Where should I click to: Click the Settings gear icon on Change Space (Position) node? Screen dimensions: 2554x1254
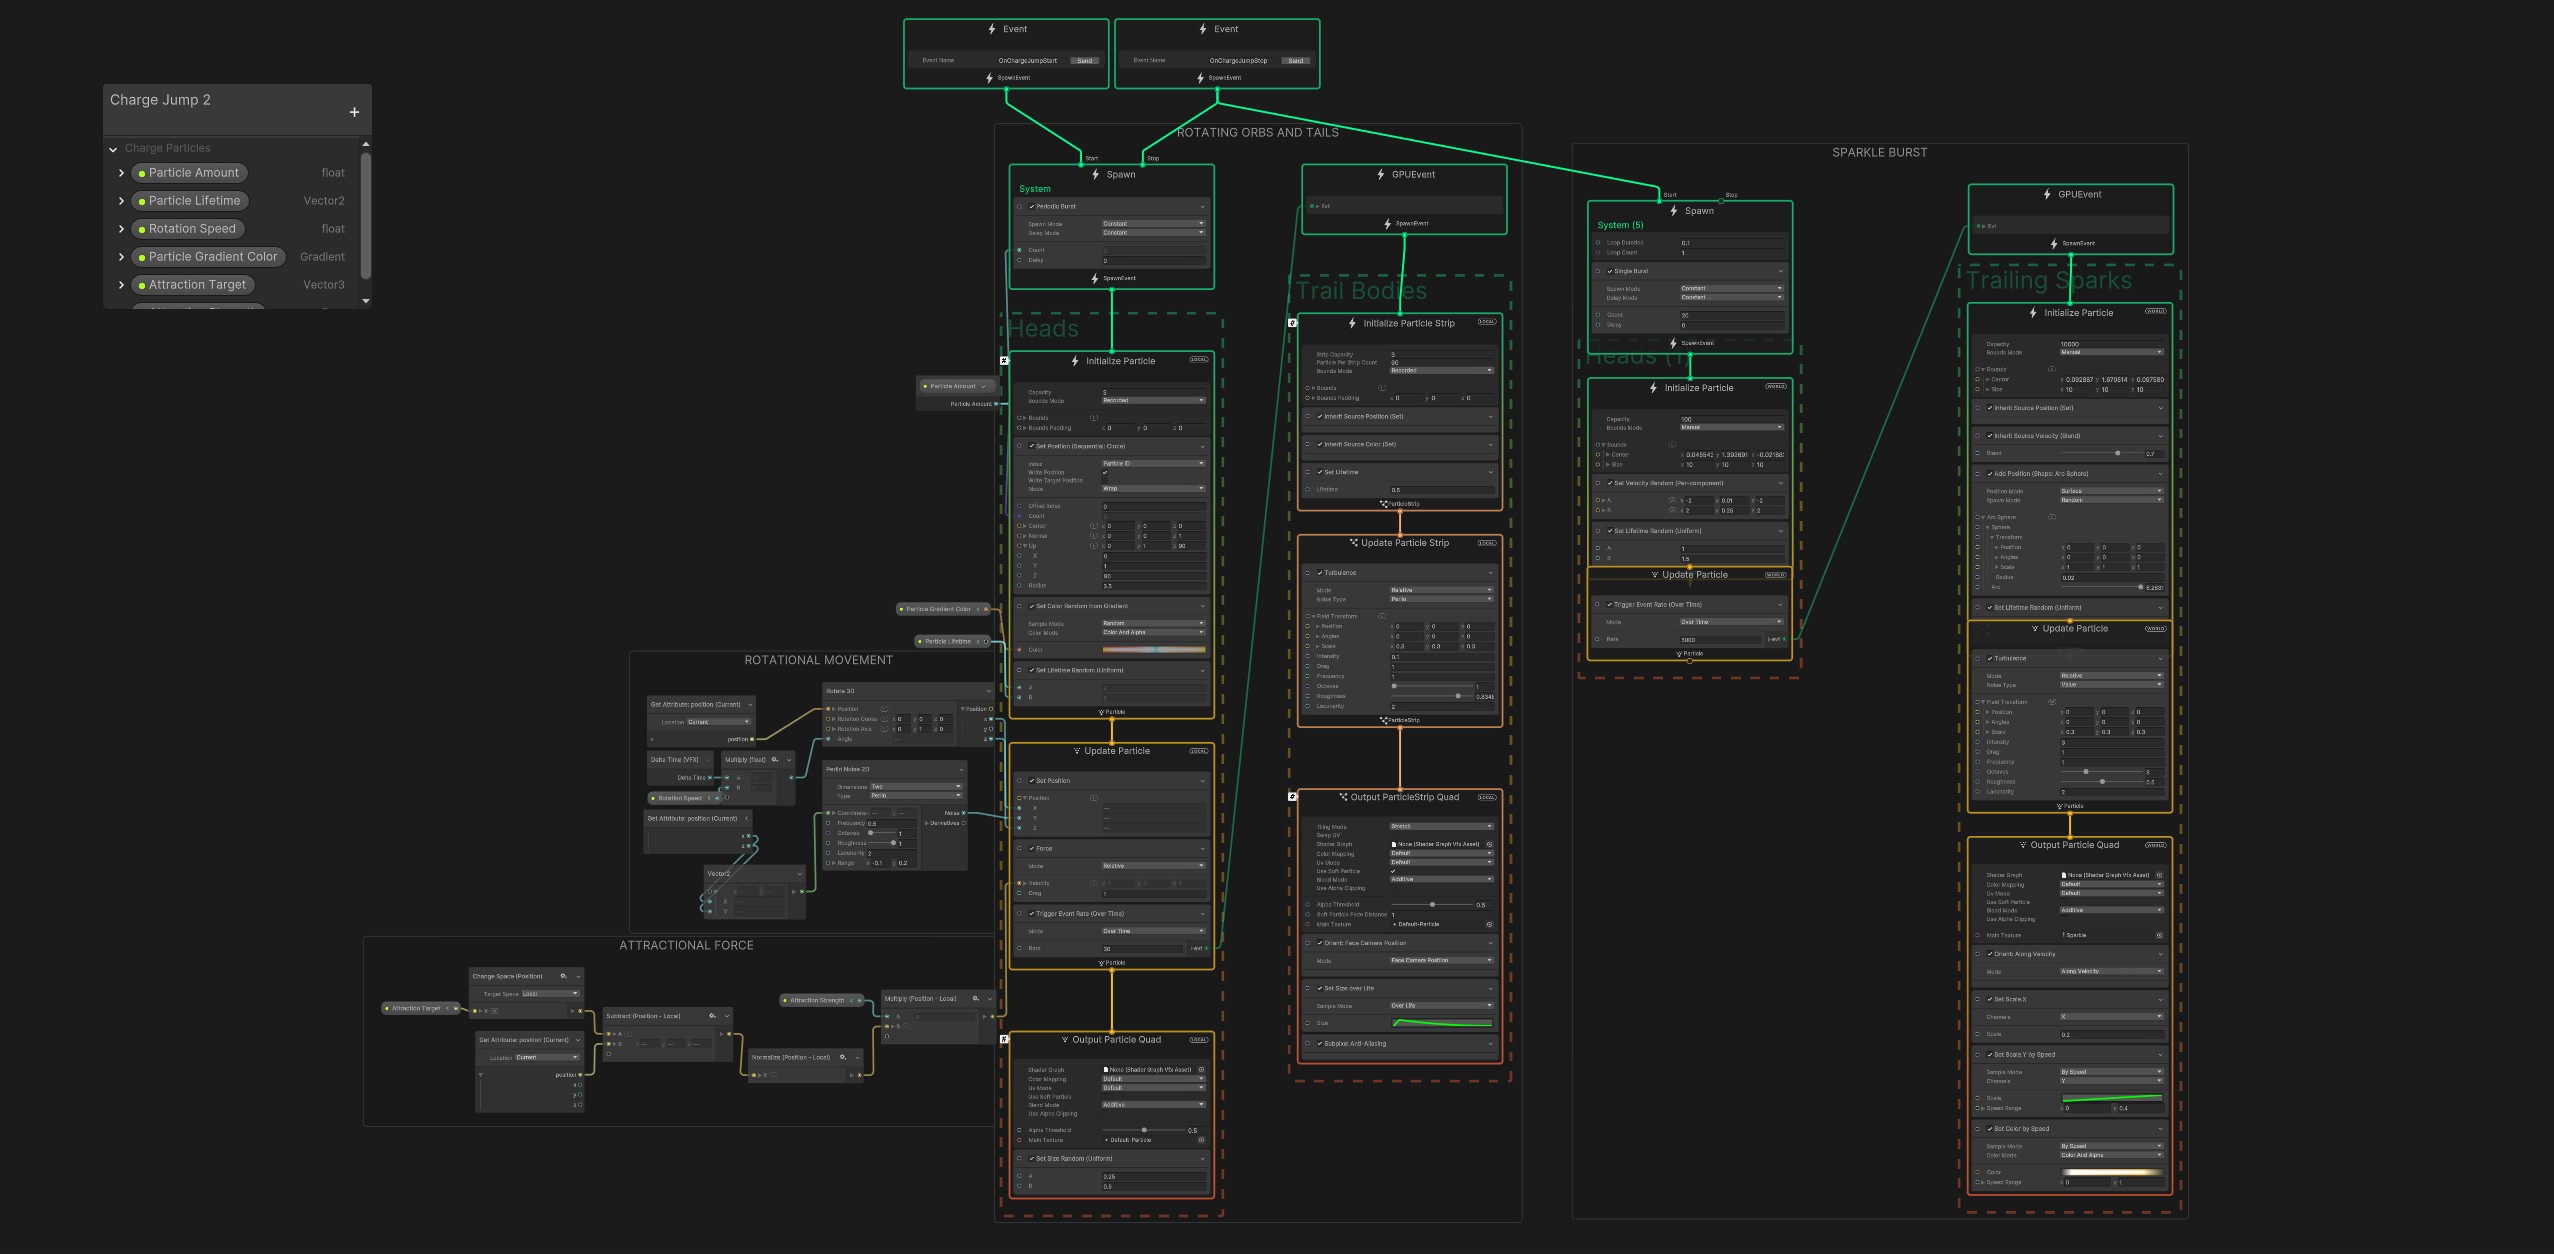tap(564, 976)
